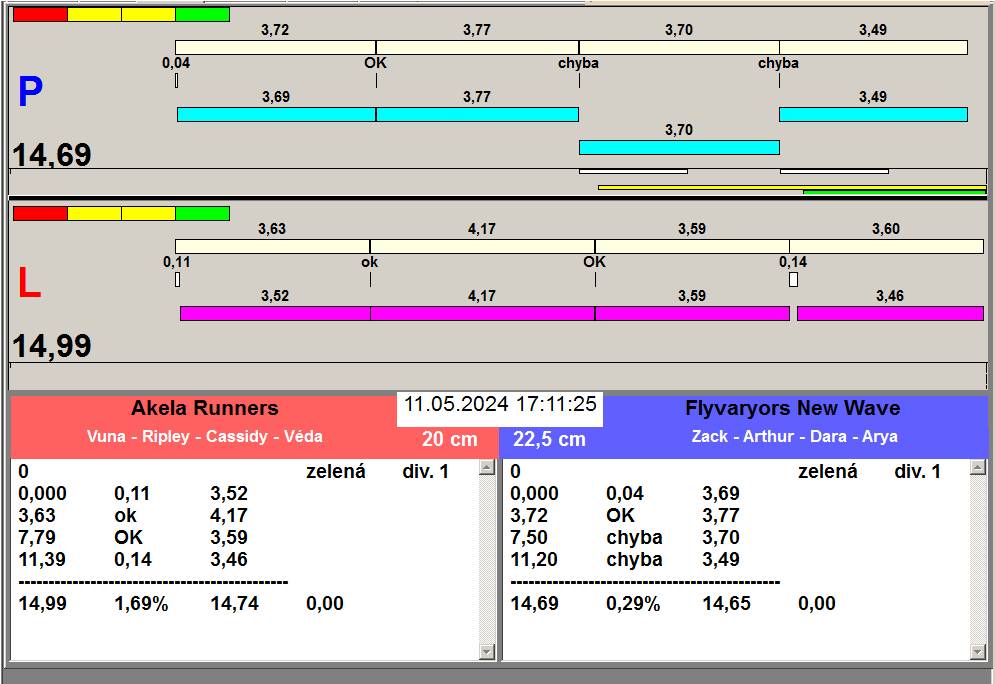Click the 22,5 cm jump height label

tap(549, 440)
